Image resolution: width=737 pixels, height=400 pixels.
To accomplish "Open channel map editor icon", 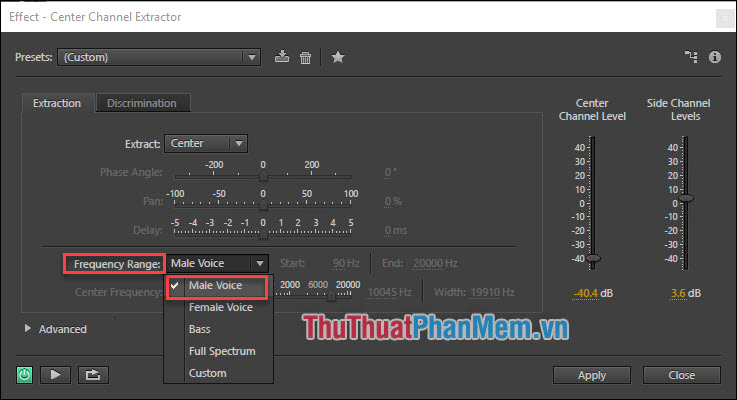I will pos(690,57).
